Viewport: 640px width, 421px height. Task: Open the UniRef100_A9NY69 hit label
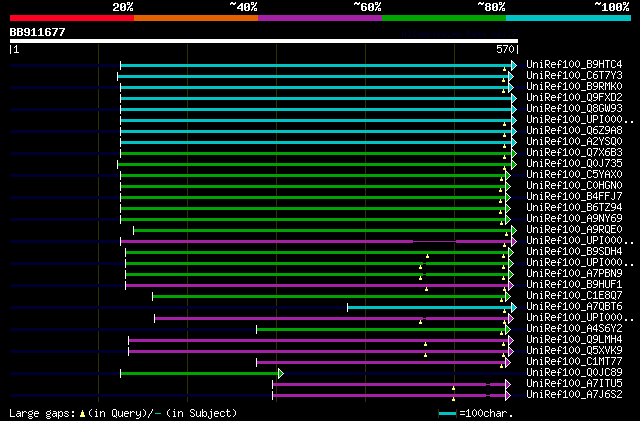[574, 218]
